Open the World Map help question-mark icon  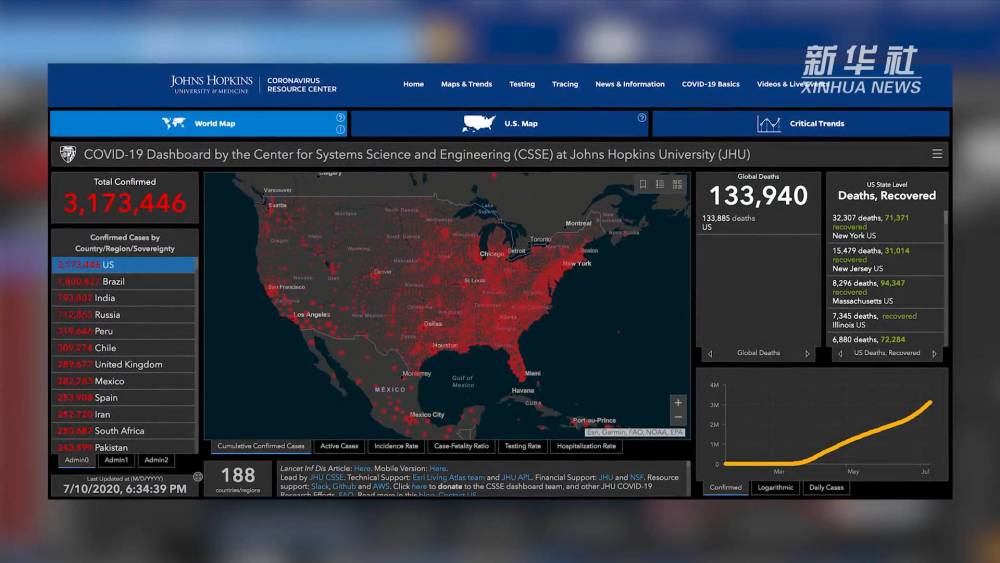[x=340, y=118]
